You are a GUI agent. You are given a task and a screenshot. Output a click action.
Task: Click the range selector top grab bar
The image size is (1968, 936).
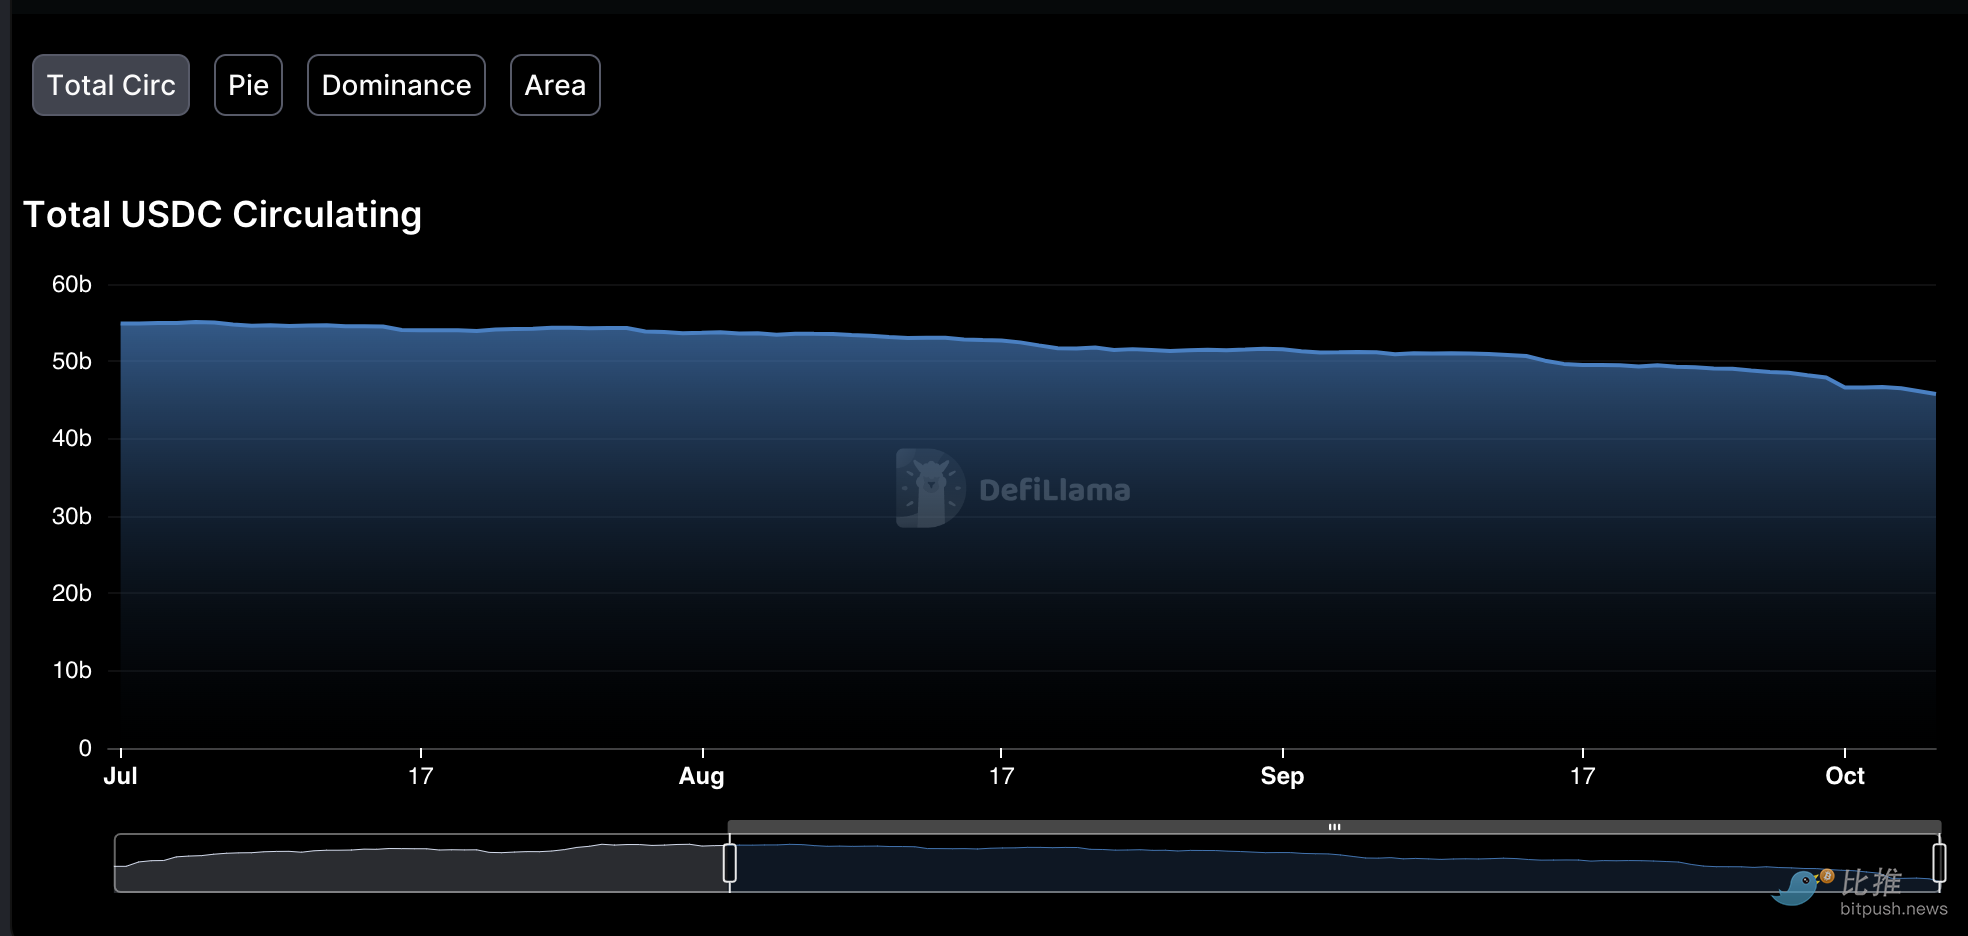[1334, 827]
